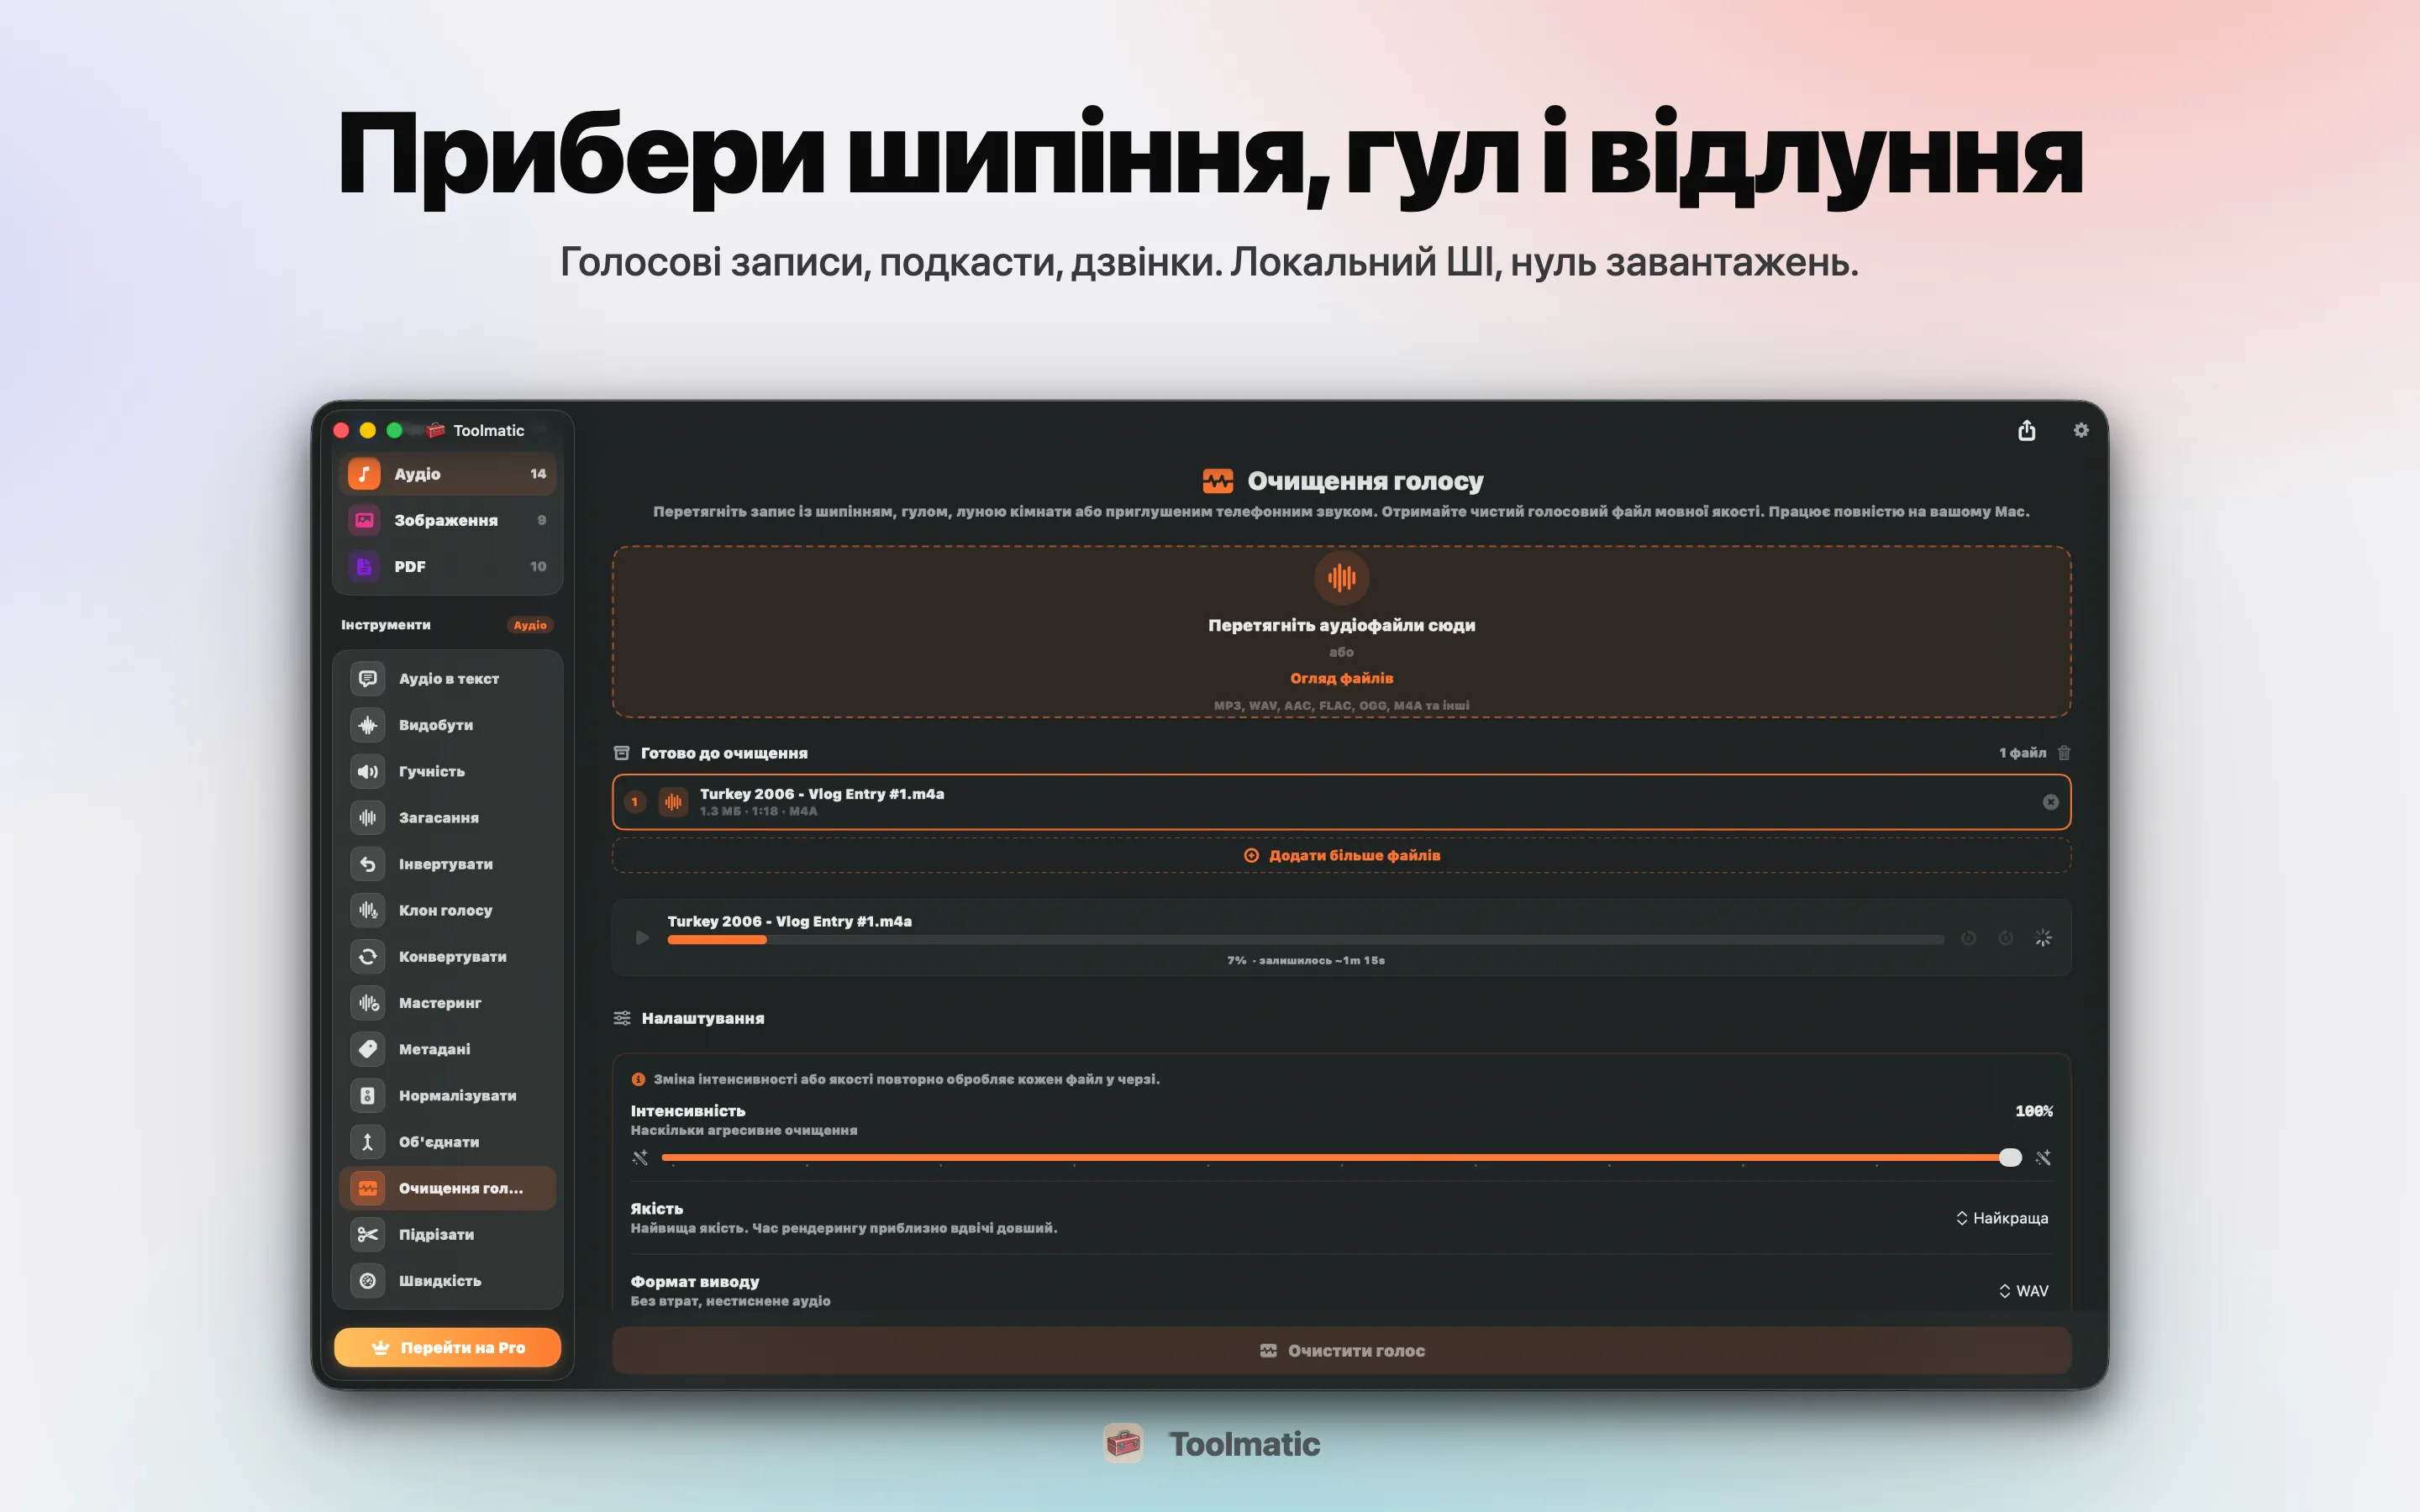Open the Інвертувати reverse tool
The height and width of the screenshot is (1512, 2420).
(447, 864)
